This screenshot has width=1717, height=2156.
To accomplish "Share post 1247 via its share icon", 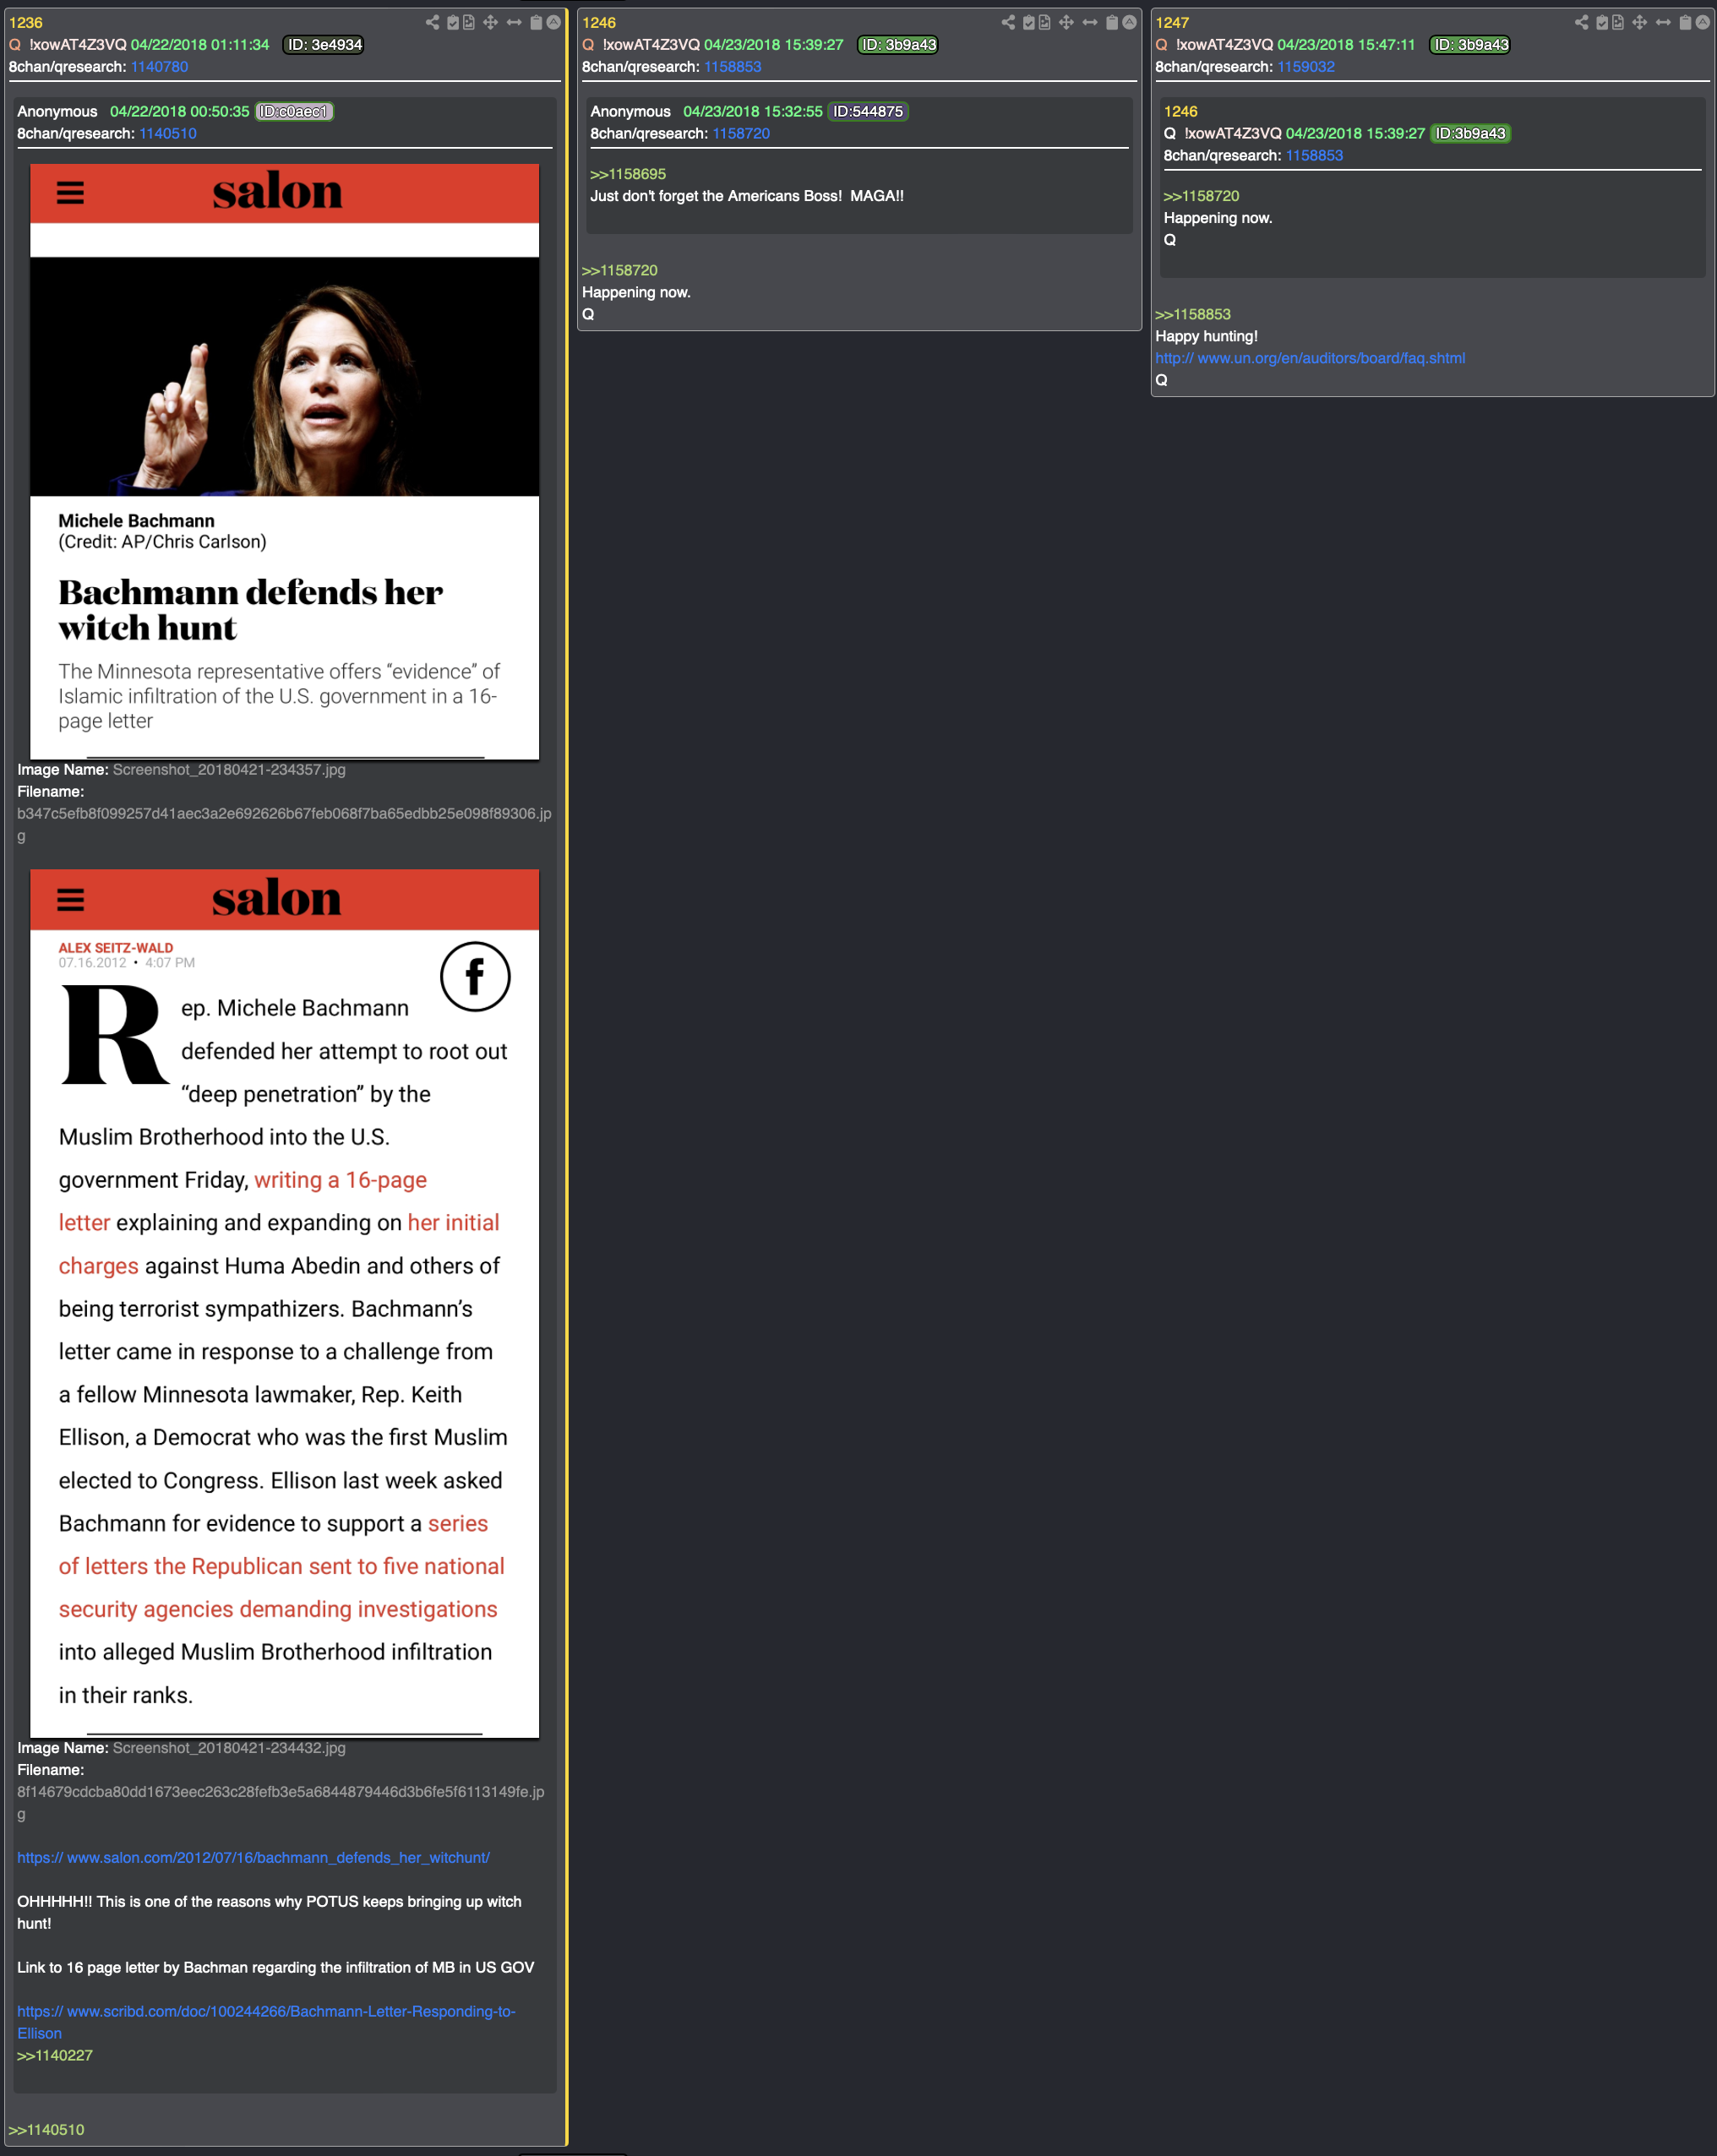I will pos(1581,22).
